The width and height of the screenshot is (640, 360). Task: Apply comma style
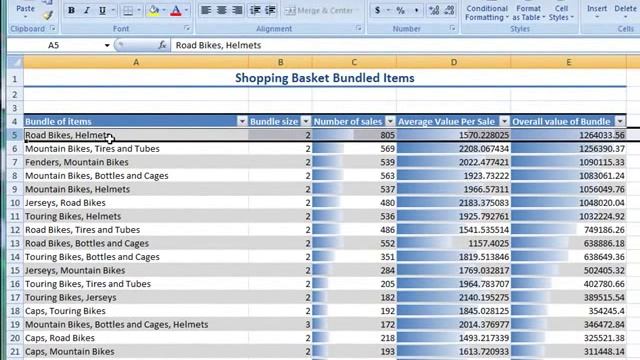416,10
